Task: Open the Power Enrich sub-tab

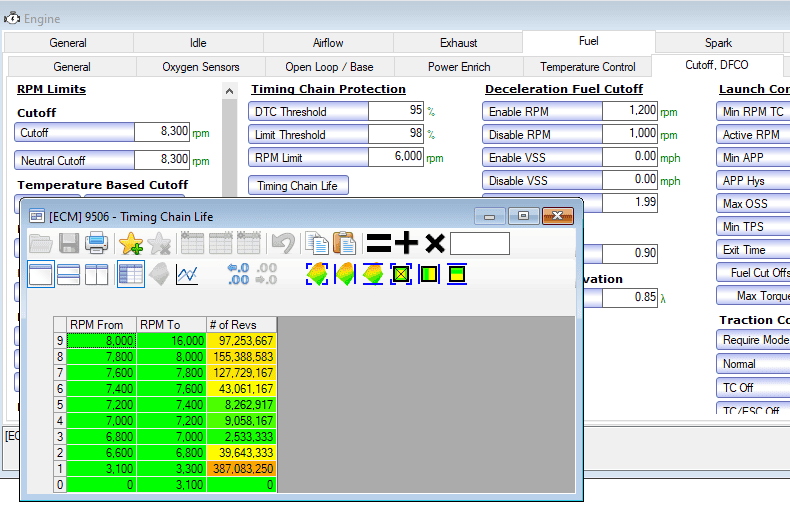Action: click(459, 67)
